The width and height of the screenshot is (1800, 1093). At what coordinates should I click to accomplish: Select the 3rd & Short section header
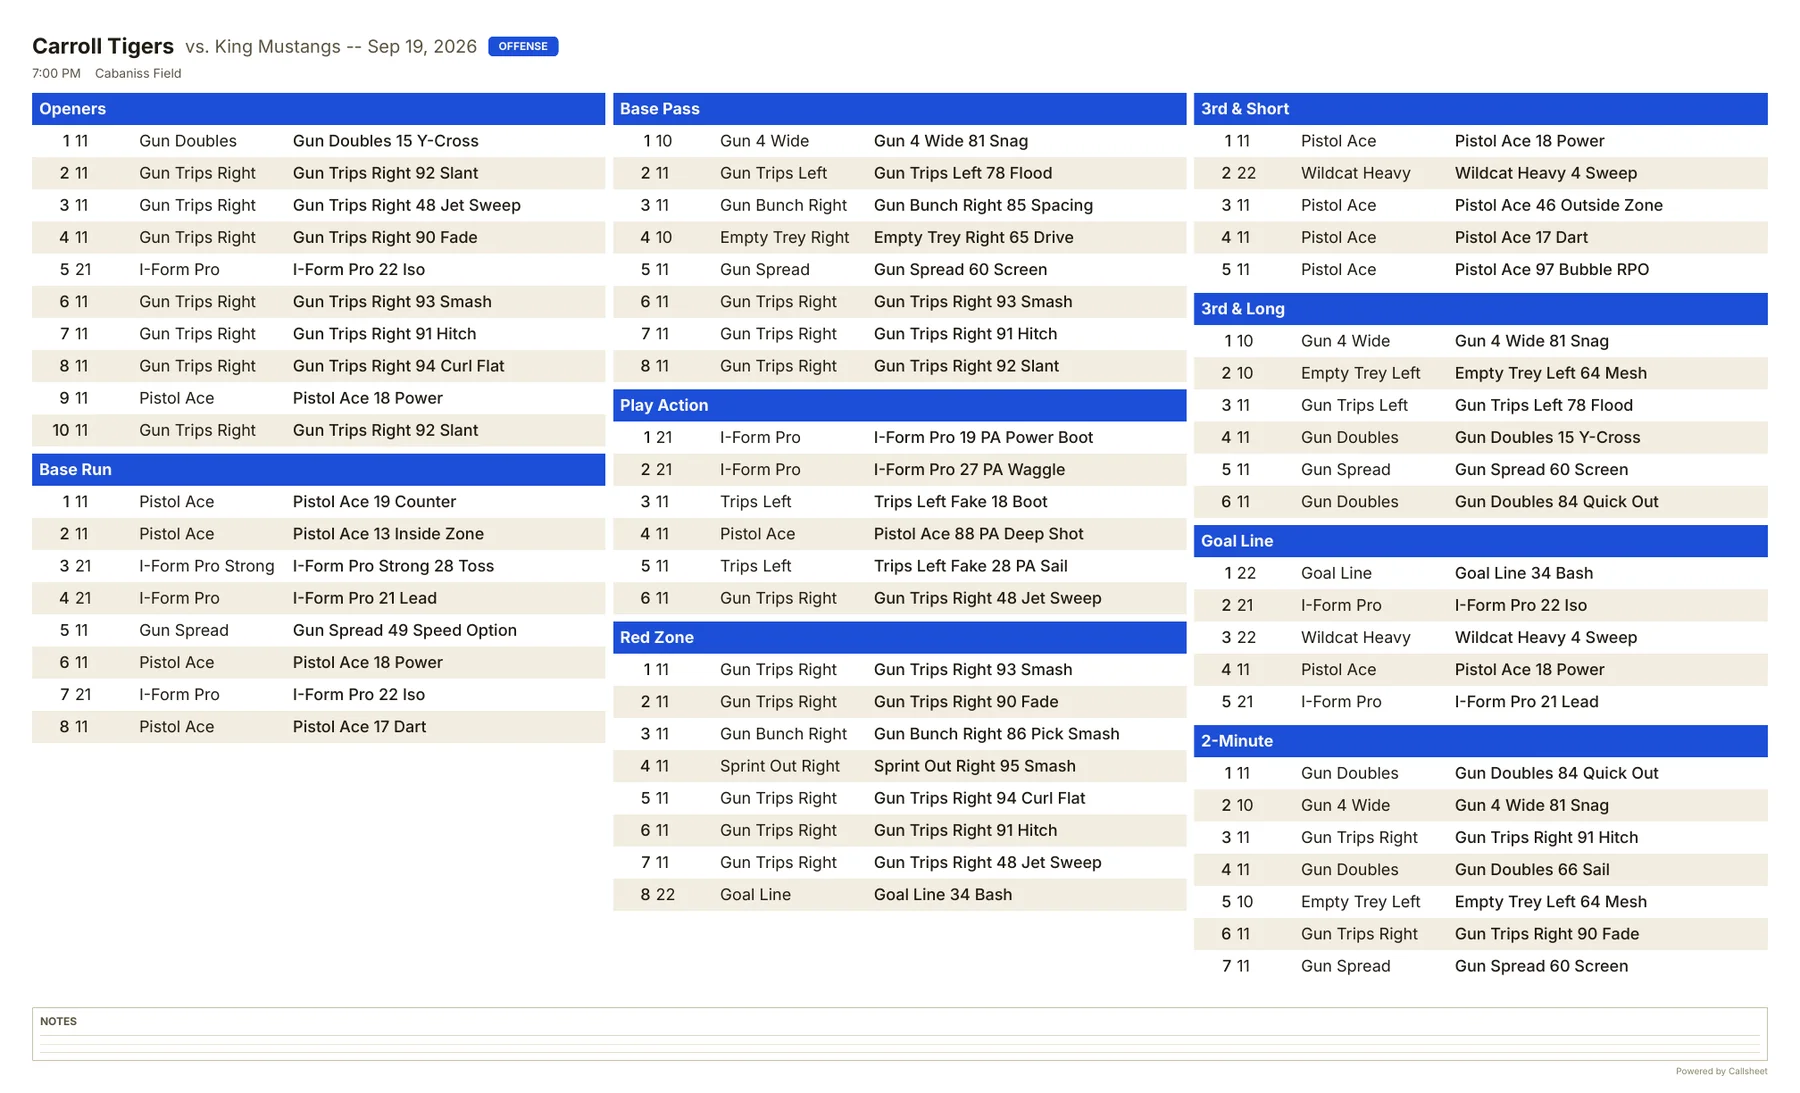(1480, 109)
